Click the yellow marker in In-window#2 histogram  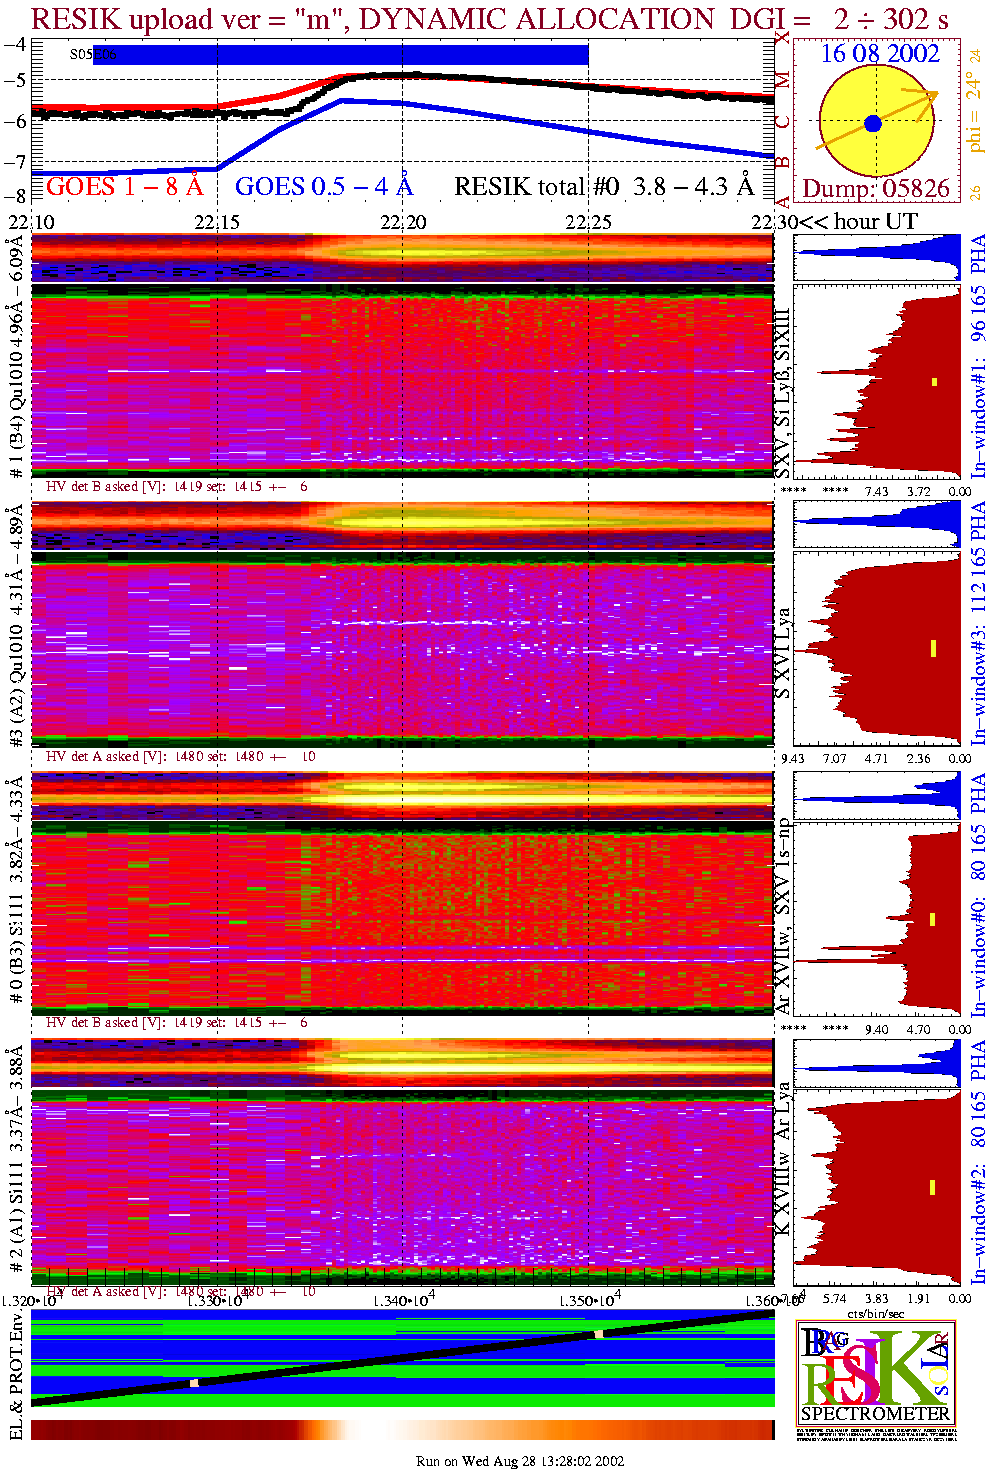(932, 1187)
